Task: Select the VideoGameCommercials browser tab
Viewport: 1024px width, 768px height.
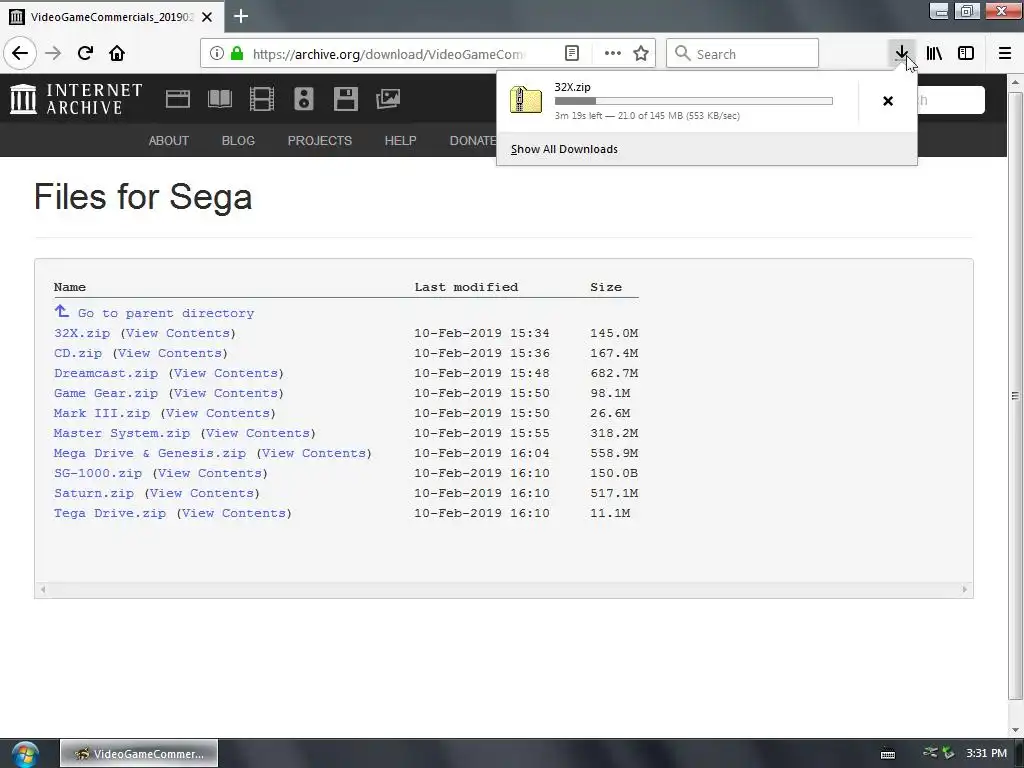Action: coord(112,17)
